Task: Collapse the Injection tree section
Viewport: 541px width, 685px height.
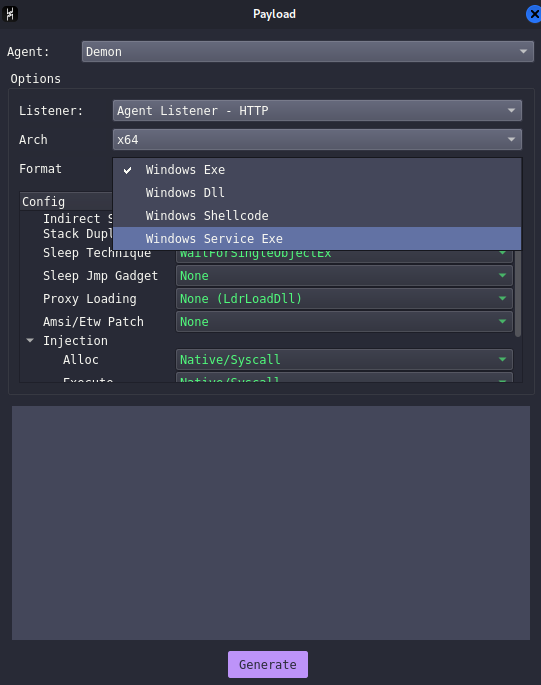Action: tap(30, 340)
